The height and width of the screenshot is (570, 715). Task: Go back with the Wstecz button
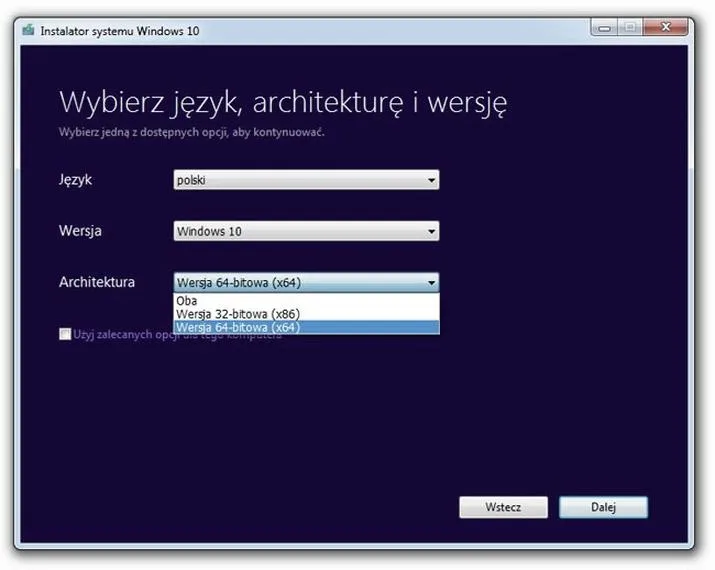click(503, 507)
